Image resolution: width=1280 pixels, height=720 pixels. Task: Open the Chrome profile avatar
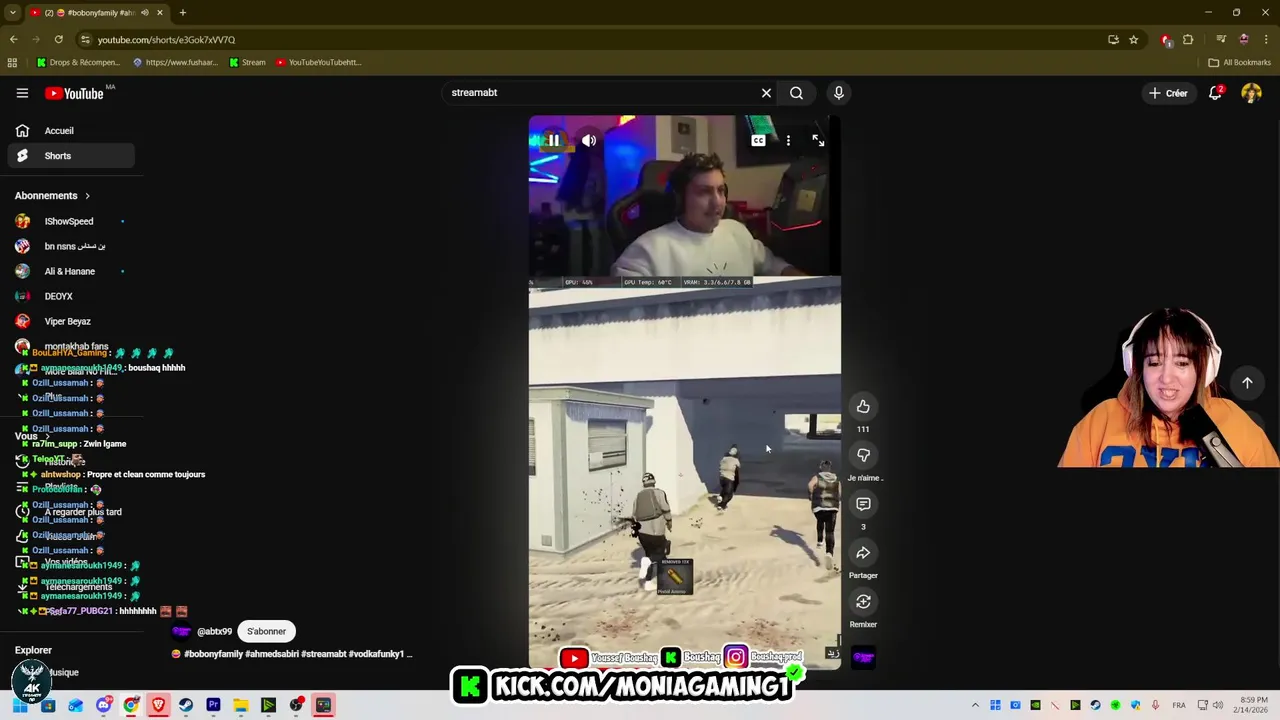click(x=1243, y=40)
